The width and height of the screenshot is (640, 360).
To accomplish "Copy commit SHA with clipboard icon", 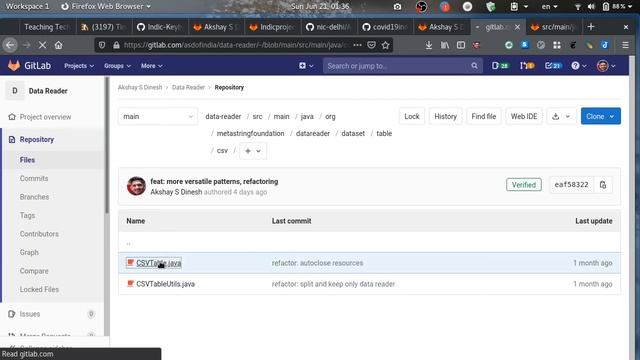I will (603, 185).
